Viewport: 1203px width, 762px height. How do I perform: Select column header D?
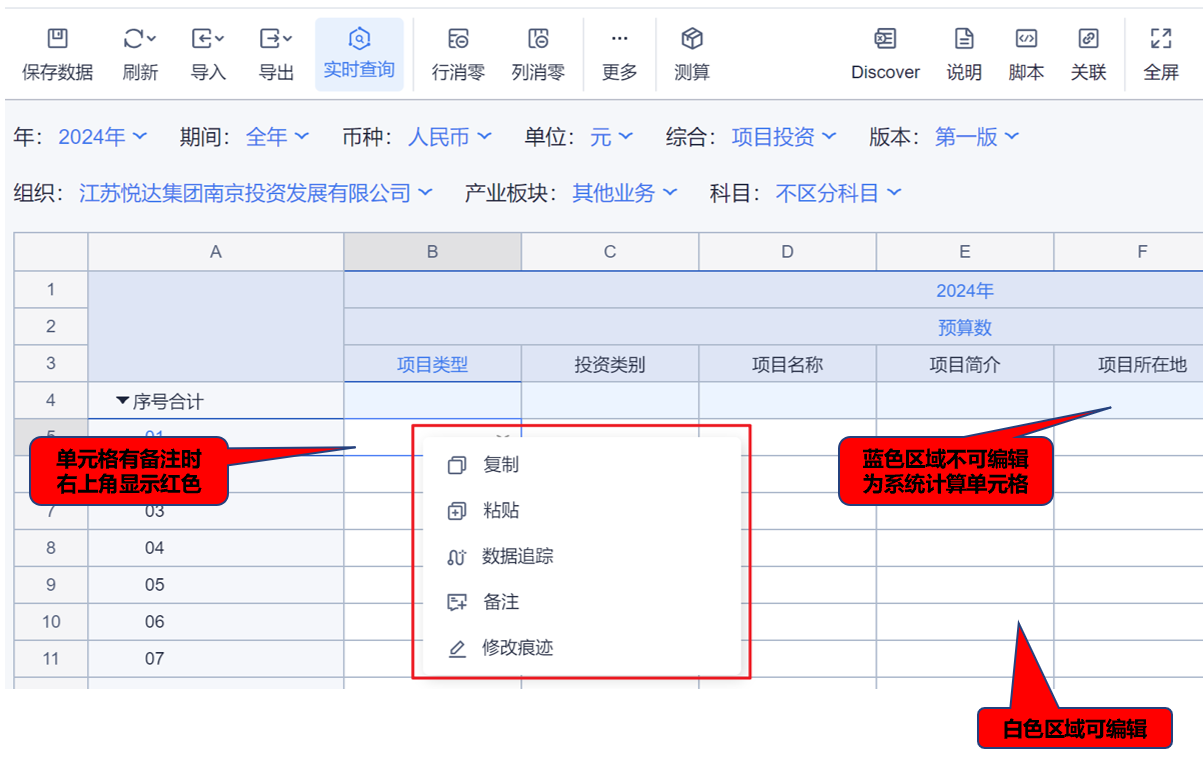click(787, 252)
